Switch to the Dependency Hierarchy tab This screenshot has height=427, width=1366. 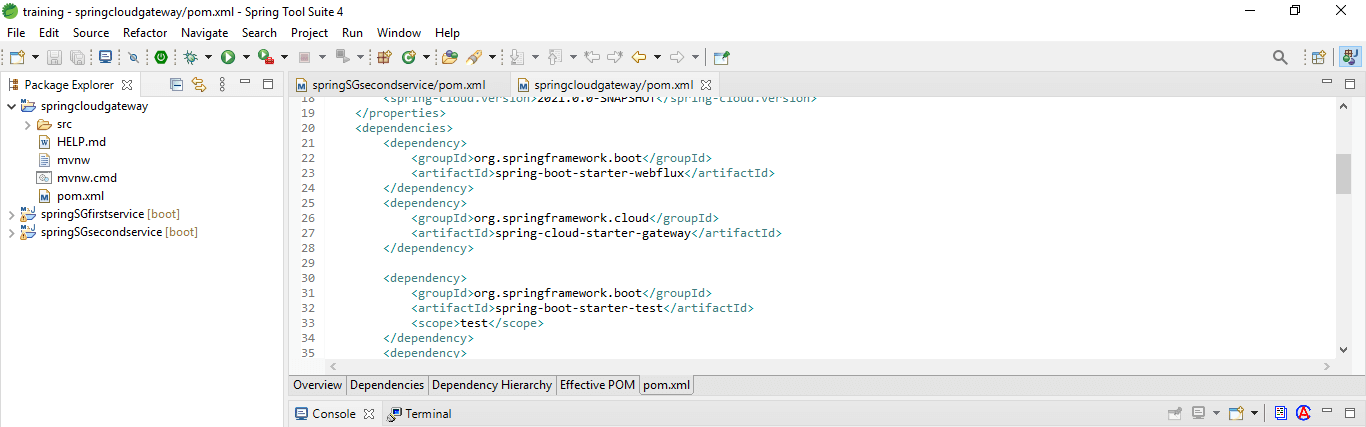click(491, 385)
